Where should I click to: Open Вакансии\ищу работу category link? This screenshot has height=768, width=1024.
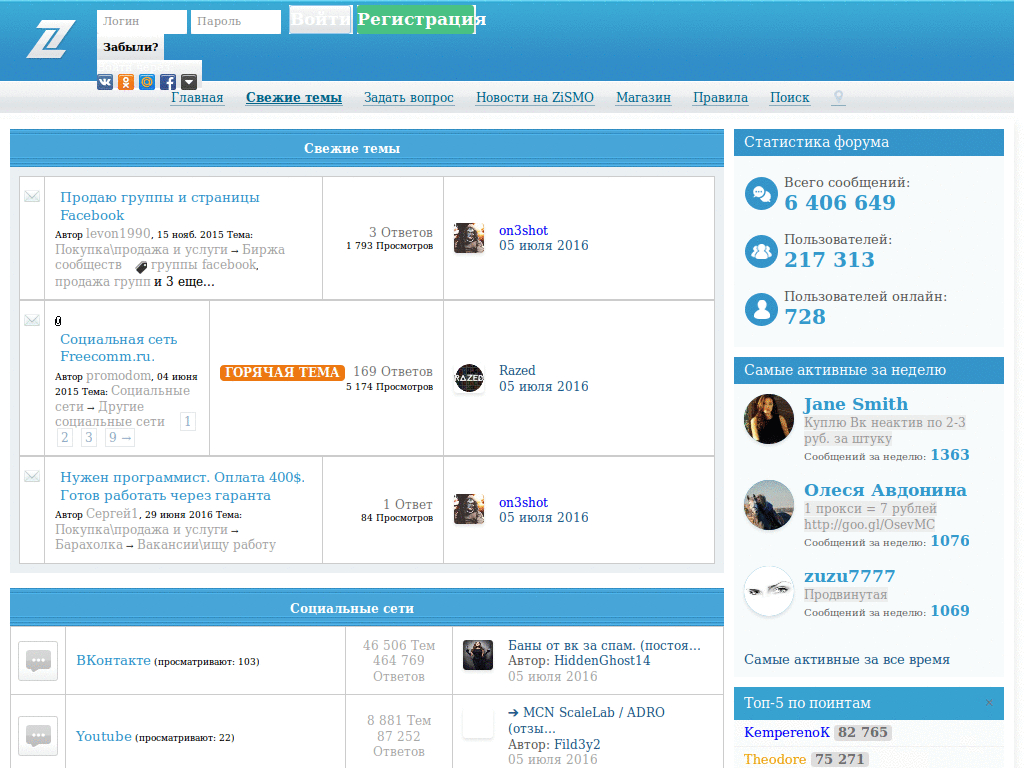click(x=206, y=544)
